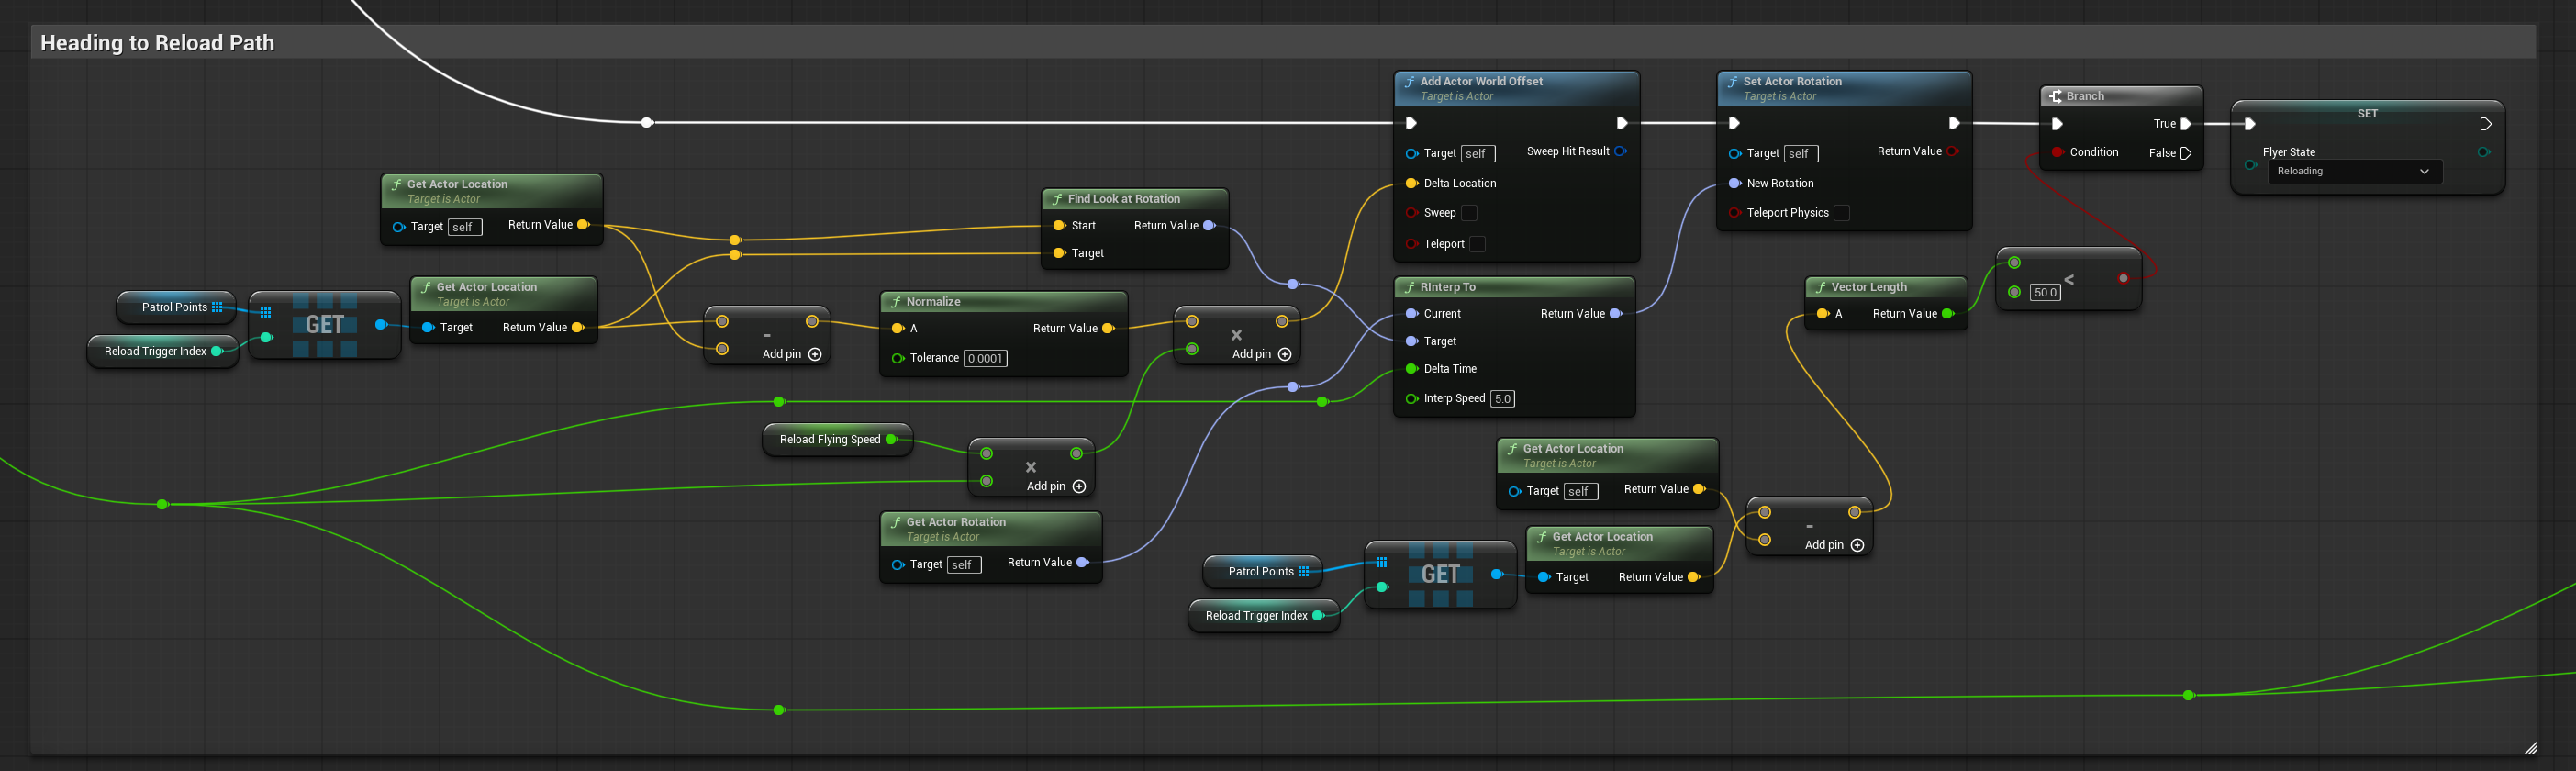Click the lower array GET node
This screenshot has height=771, width=2576.
[x=1440, y=574]
